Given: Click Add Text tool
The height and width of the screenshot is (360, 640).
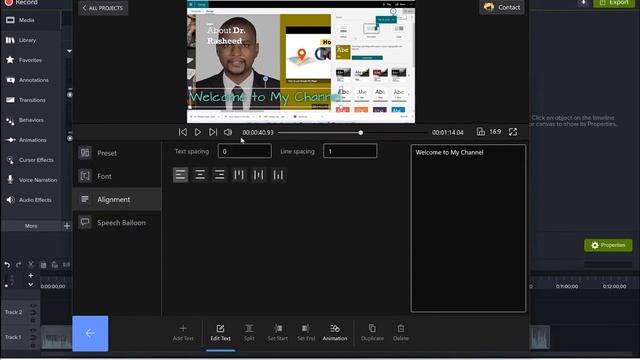Looking at the screenshot, I should pos(183,333).
